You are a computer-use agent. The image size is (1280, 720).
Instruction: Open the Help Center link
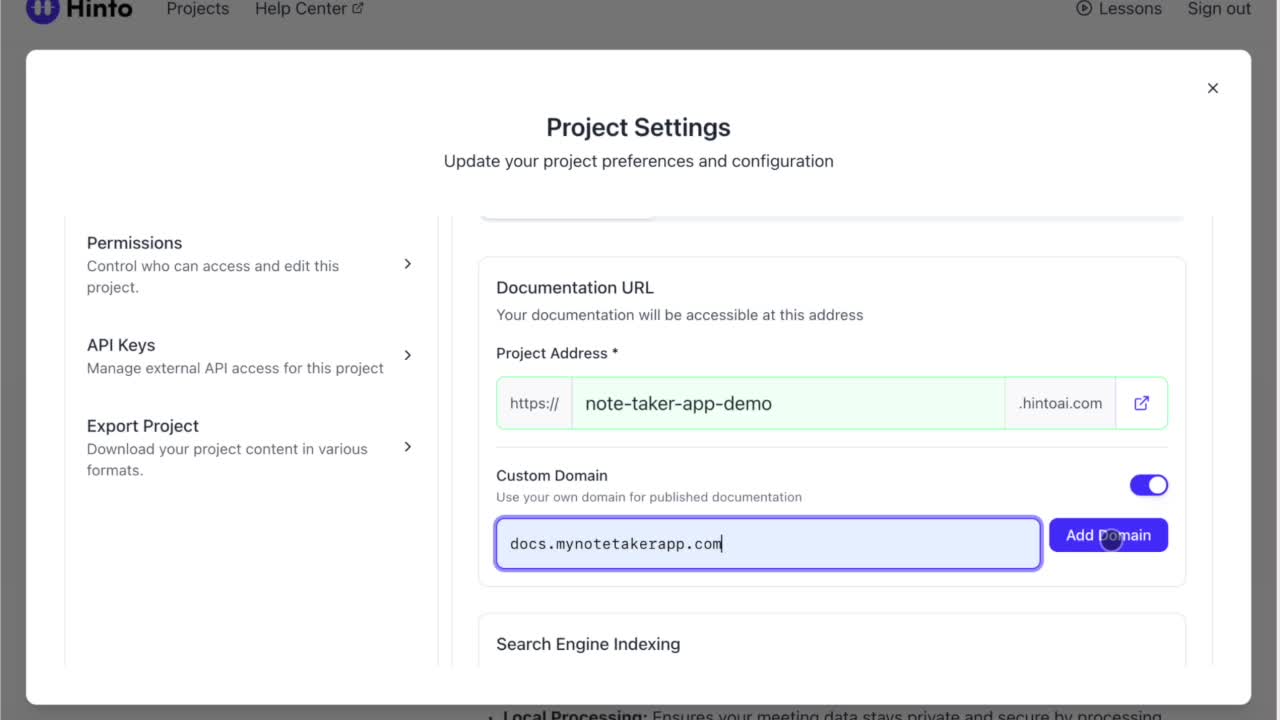click(300, 9)
